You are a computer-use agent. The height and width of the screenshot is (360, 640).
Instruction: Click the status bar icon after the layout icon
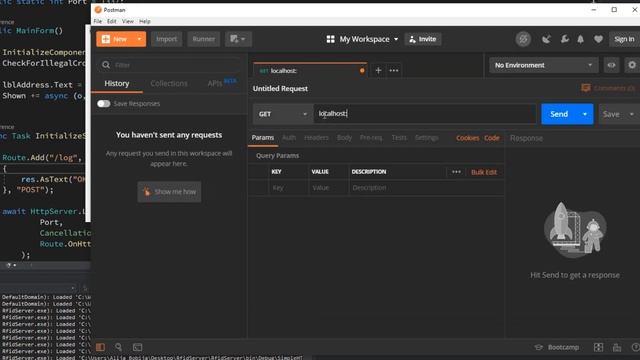coord(617,347)
